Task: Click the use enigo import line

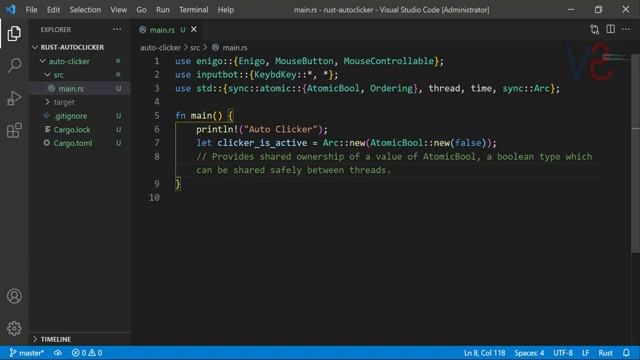Action: coord(309,61)
